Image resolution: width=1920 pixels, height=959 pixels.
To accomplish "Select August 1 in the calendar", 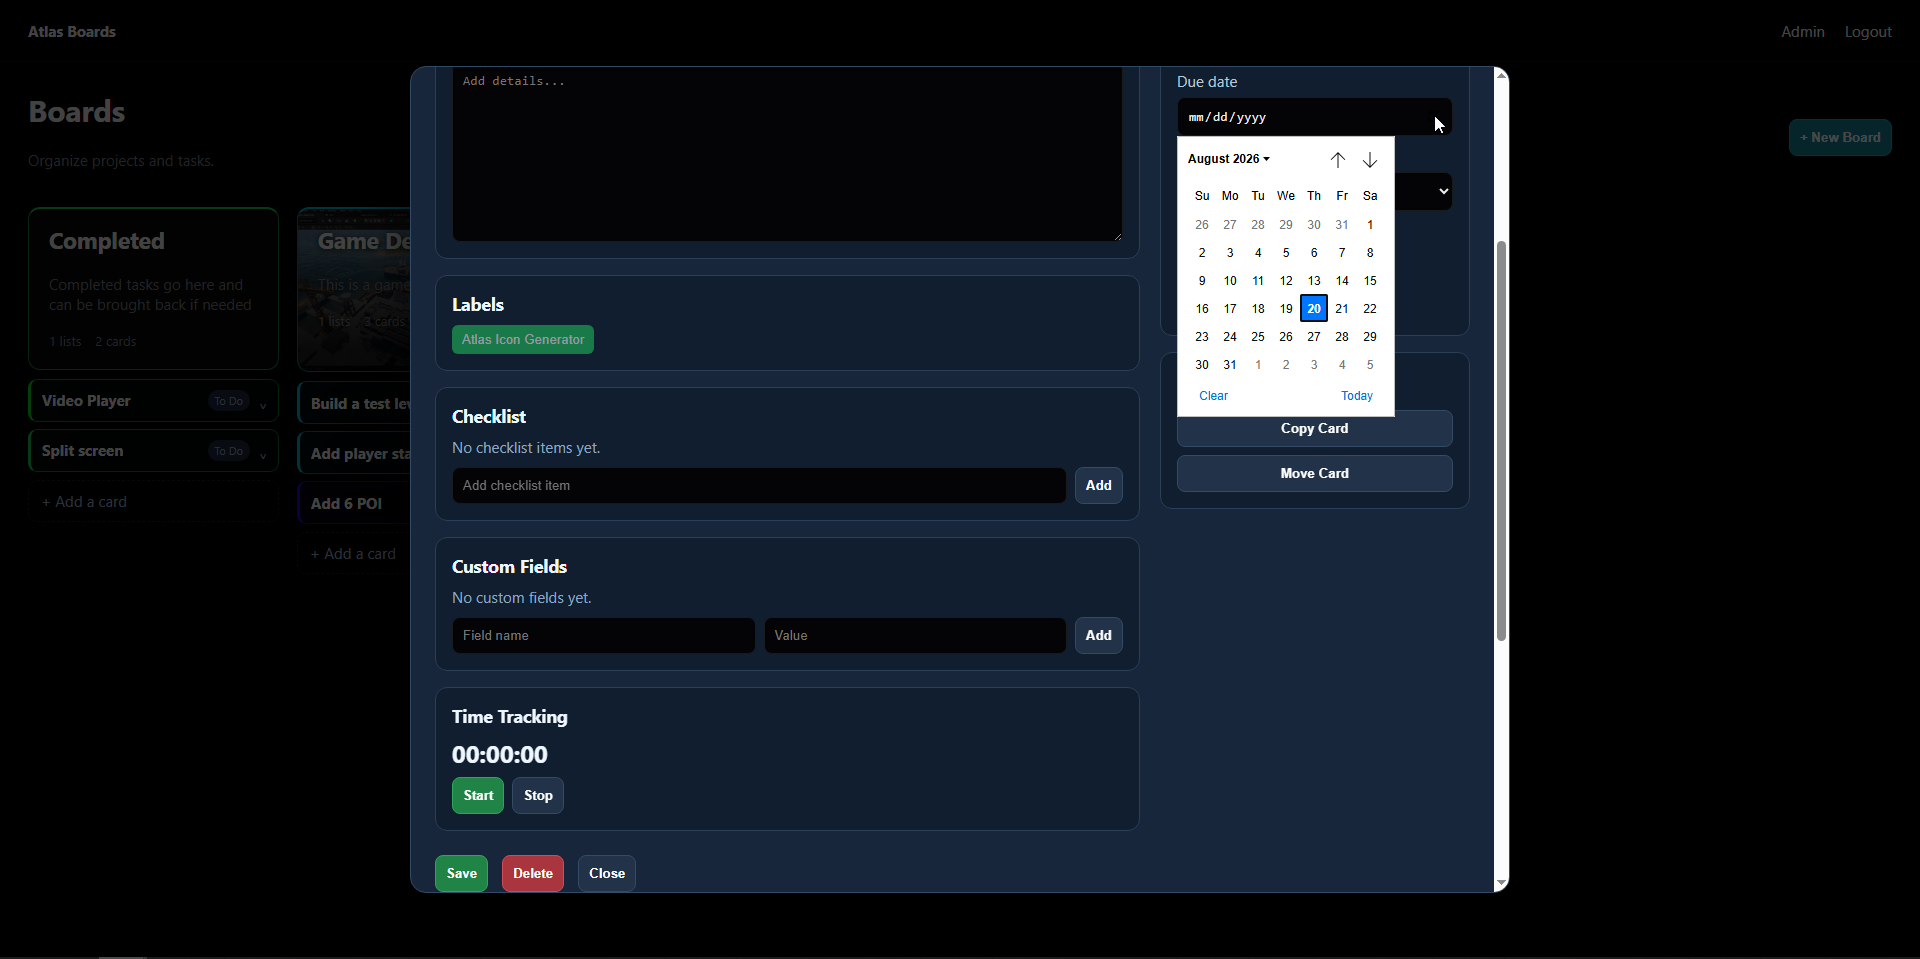I will tap(1370, 225).
